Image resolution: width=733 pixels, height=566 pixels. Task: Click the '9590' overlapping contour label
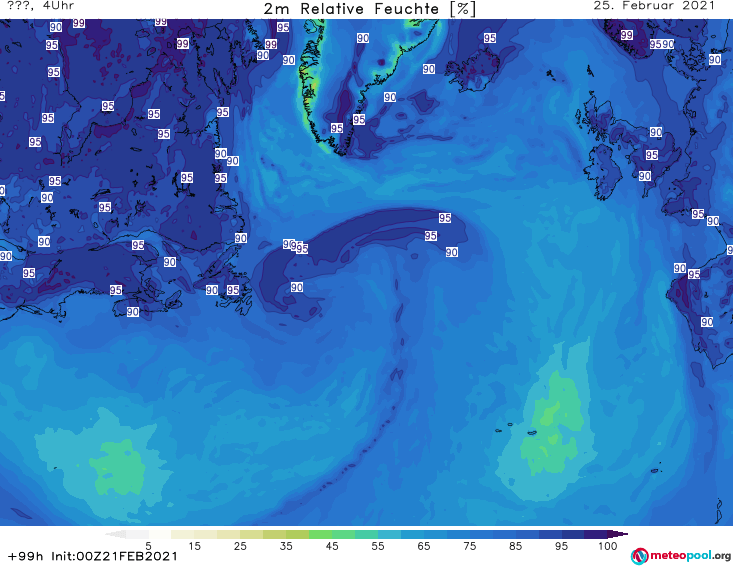[x=662, y=44]
